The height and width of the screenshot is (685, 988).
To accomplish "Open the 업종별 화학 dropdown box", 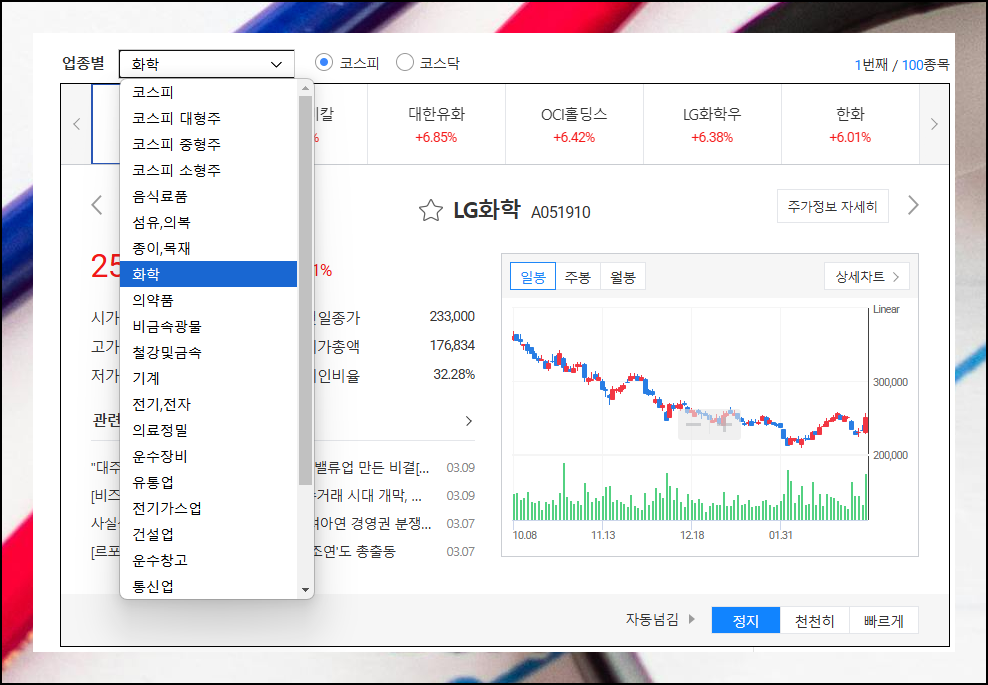I will pos(207,64).
